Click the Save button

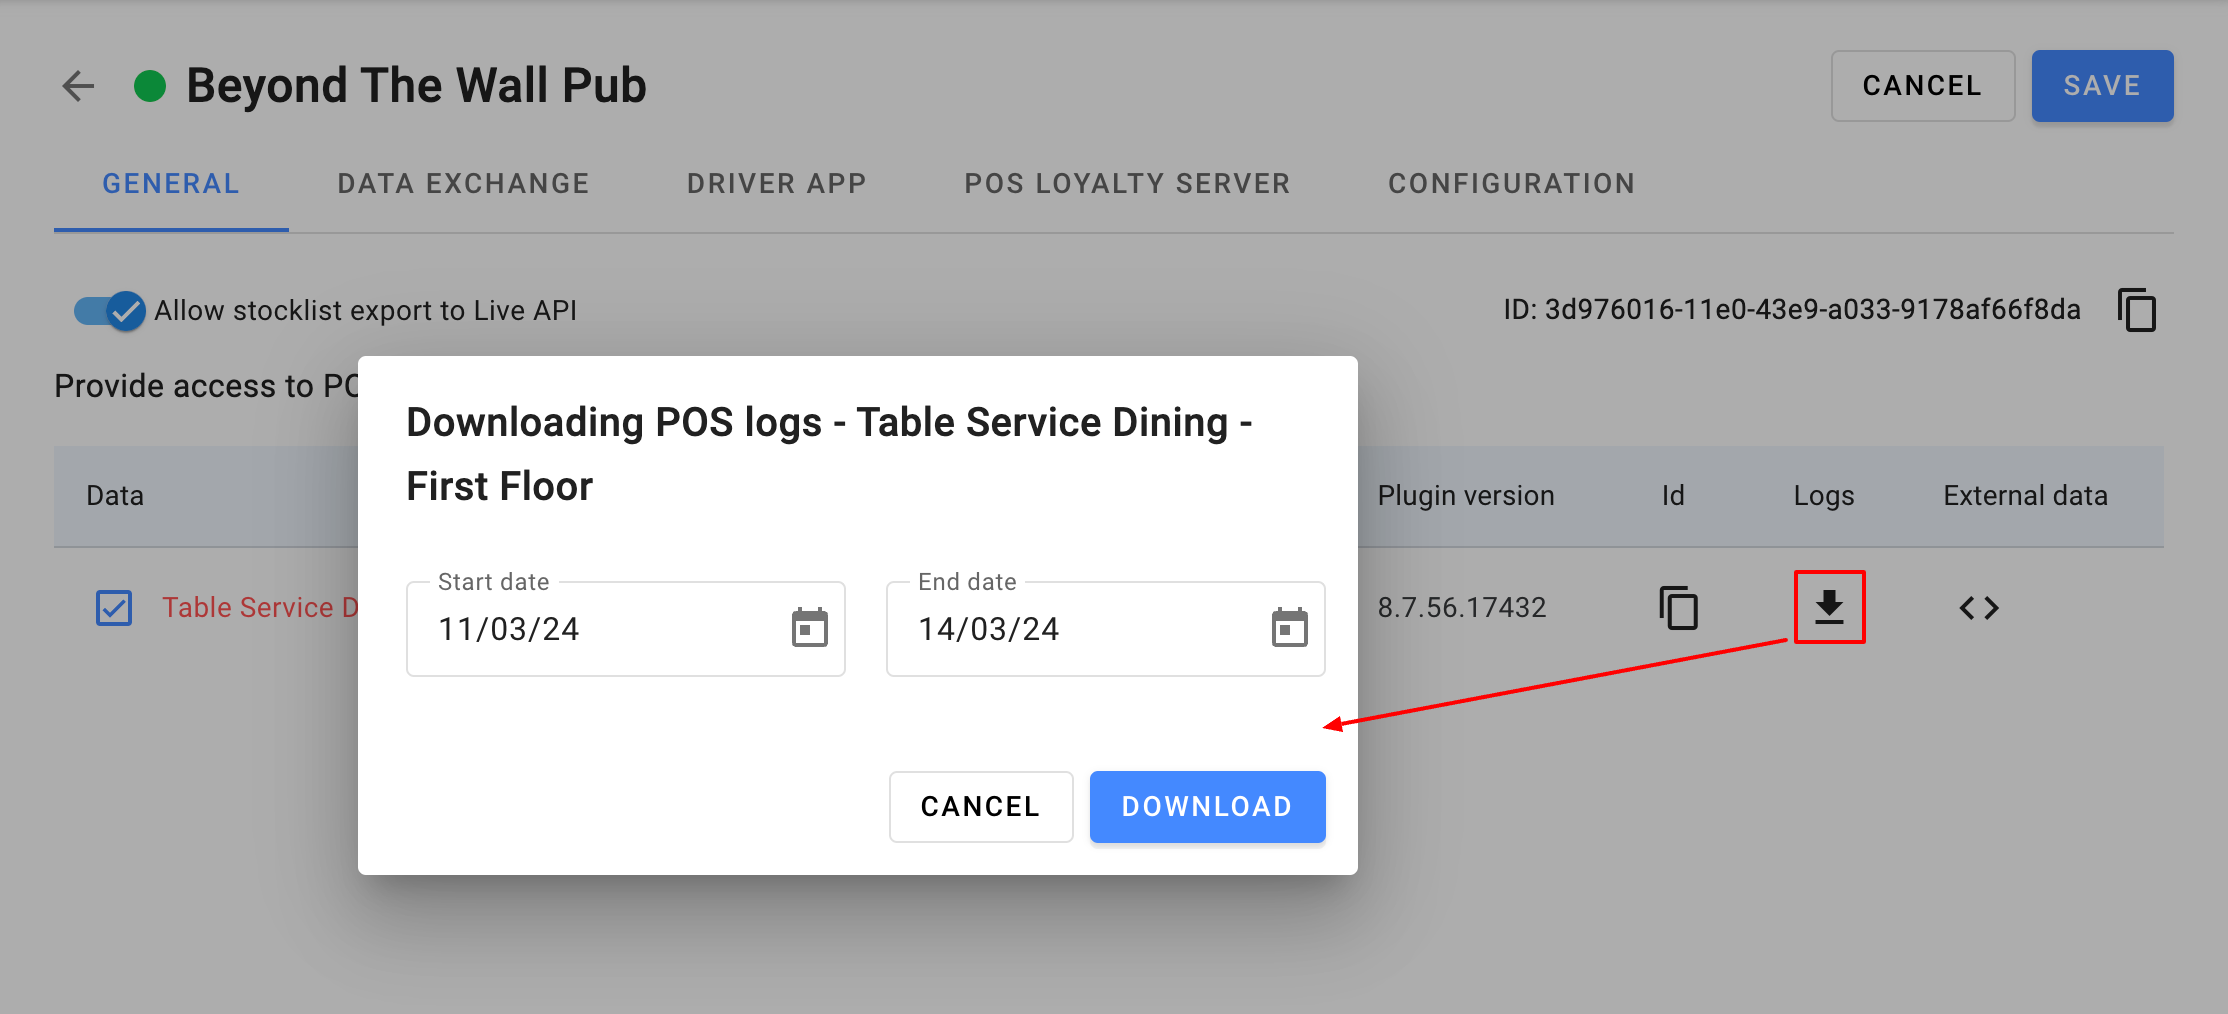pos(2102,86)
